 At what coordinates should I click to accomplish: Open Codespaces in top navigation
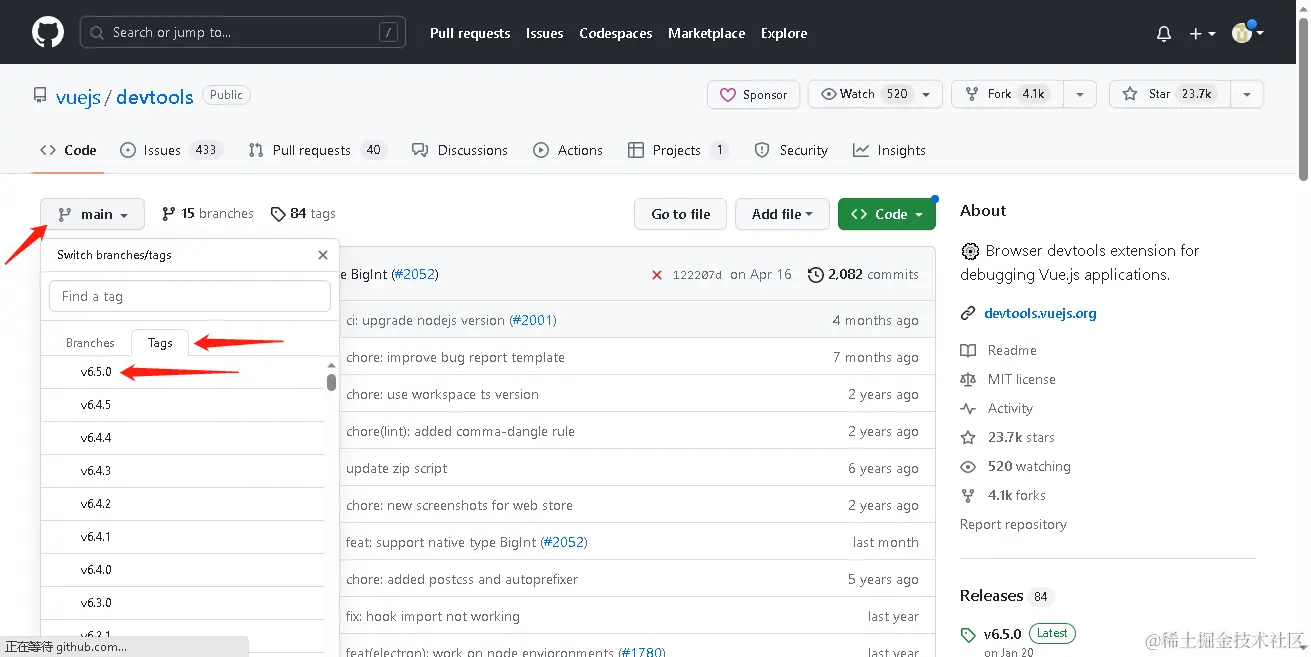616,33
